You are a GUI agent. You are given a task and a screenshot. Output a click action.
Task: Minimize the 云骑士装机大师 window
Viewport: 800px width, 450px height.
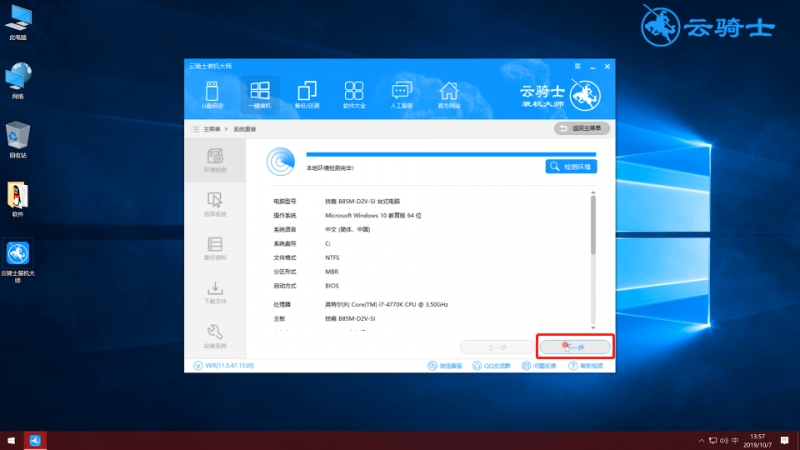[x=592, y=66]
